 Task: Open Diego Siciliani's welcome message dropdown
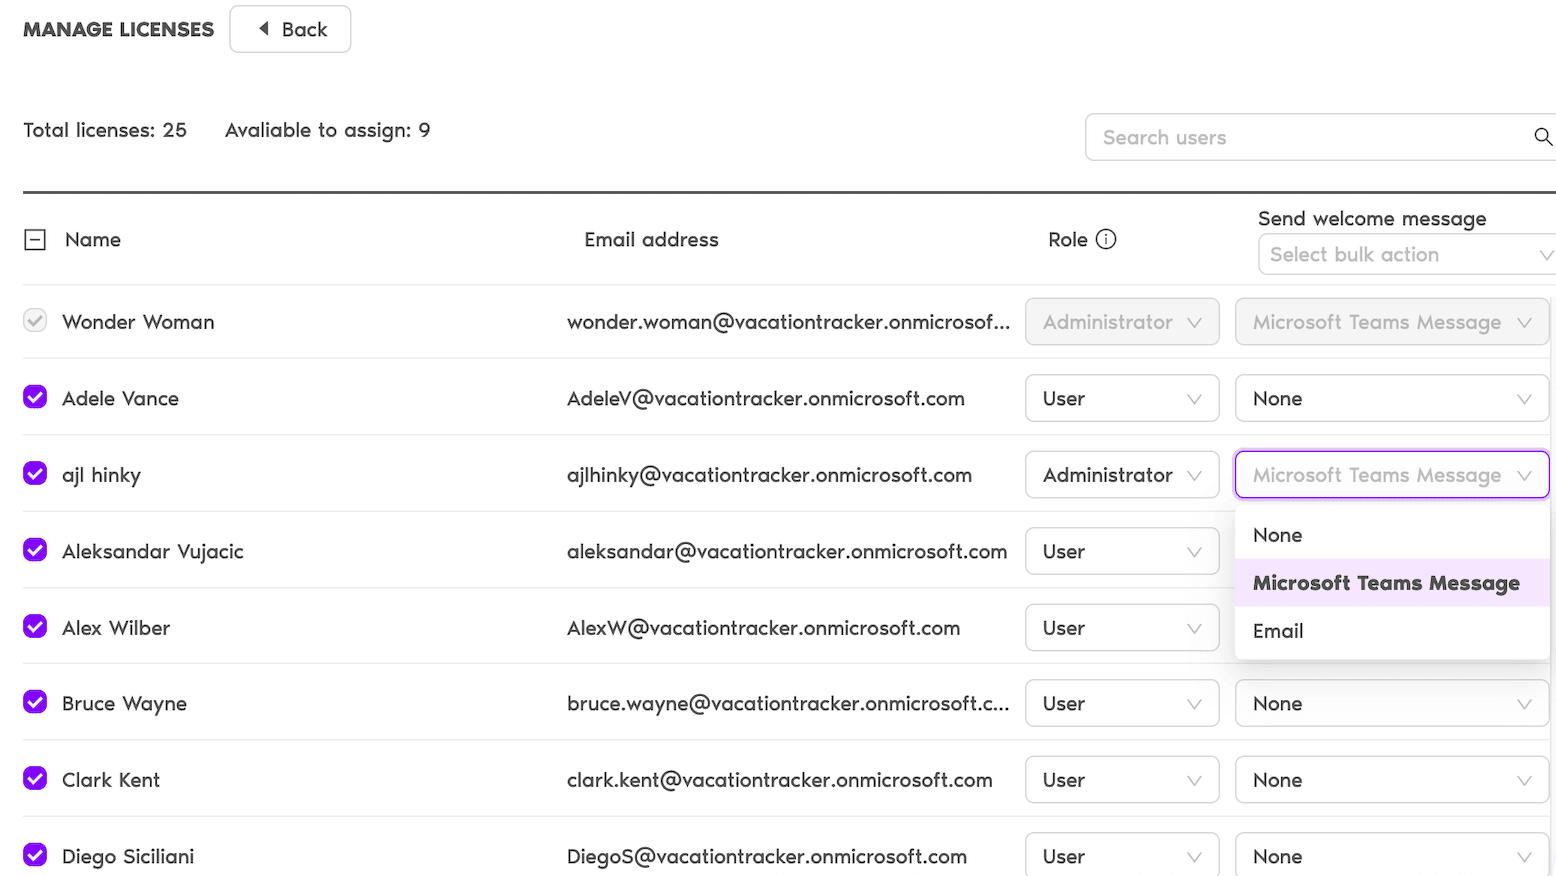1392,855
